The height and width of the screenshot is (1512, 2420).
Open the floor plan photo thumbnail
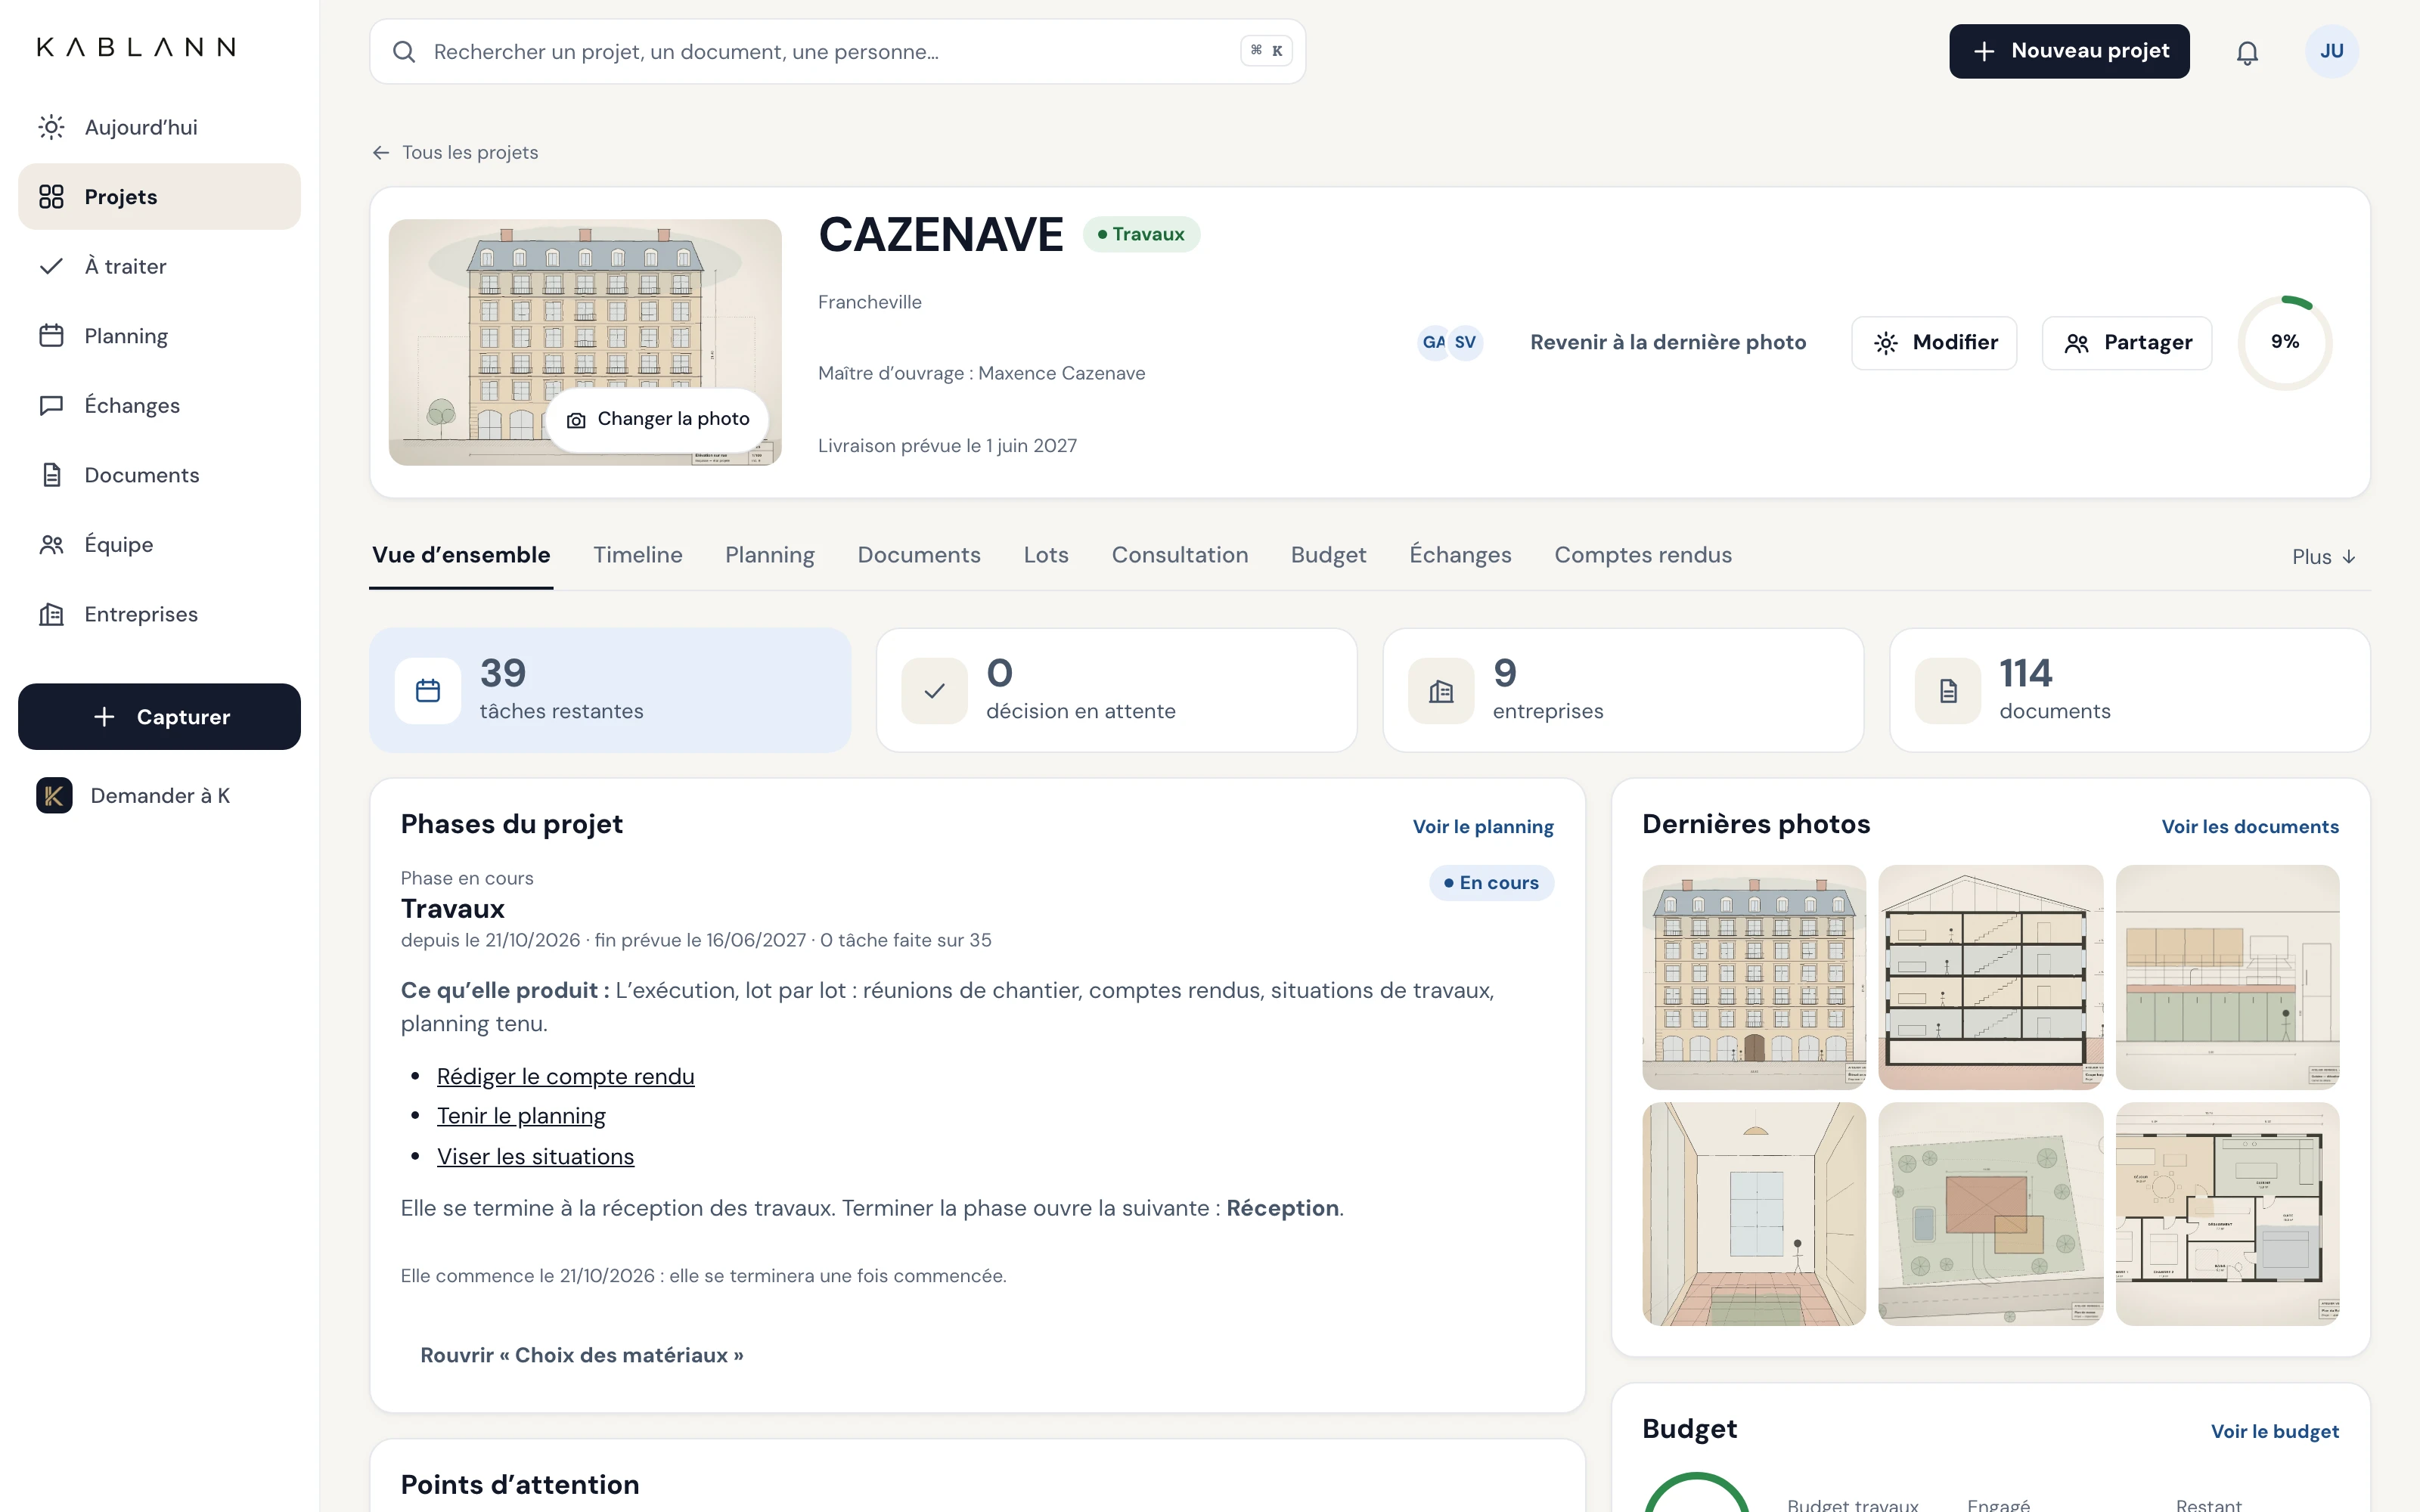(2227, 1214)
